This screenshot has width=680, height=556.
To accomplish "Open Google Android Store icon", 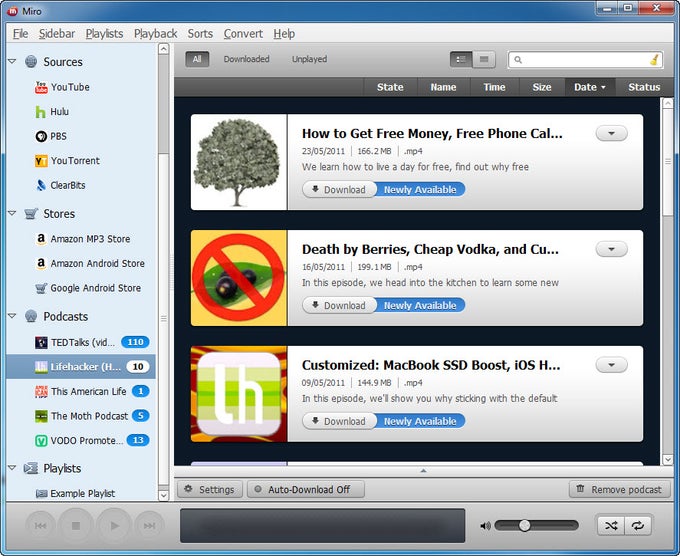I will (41, 288).
